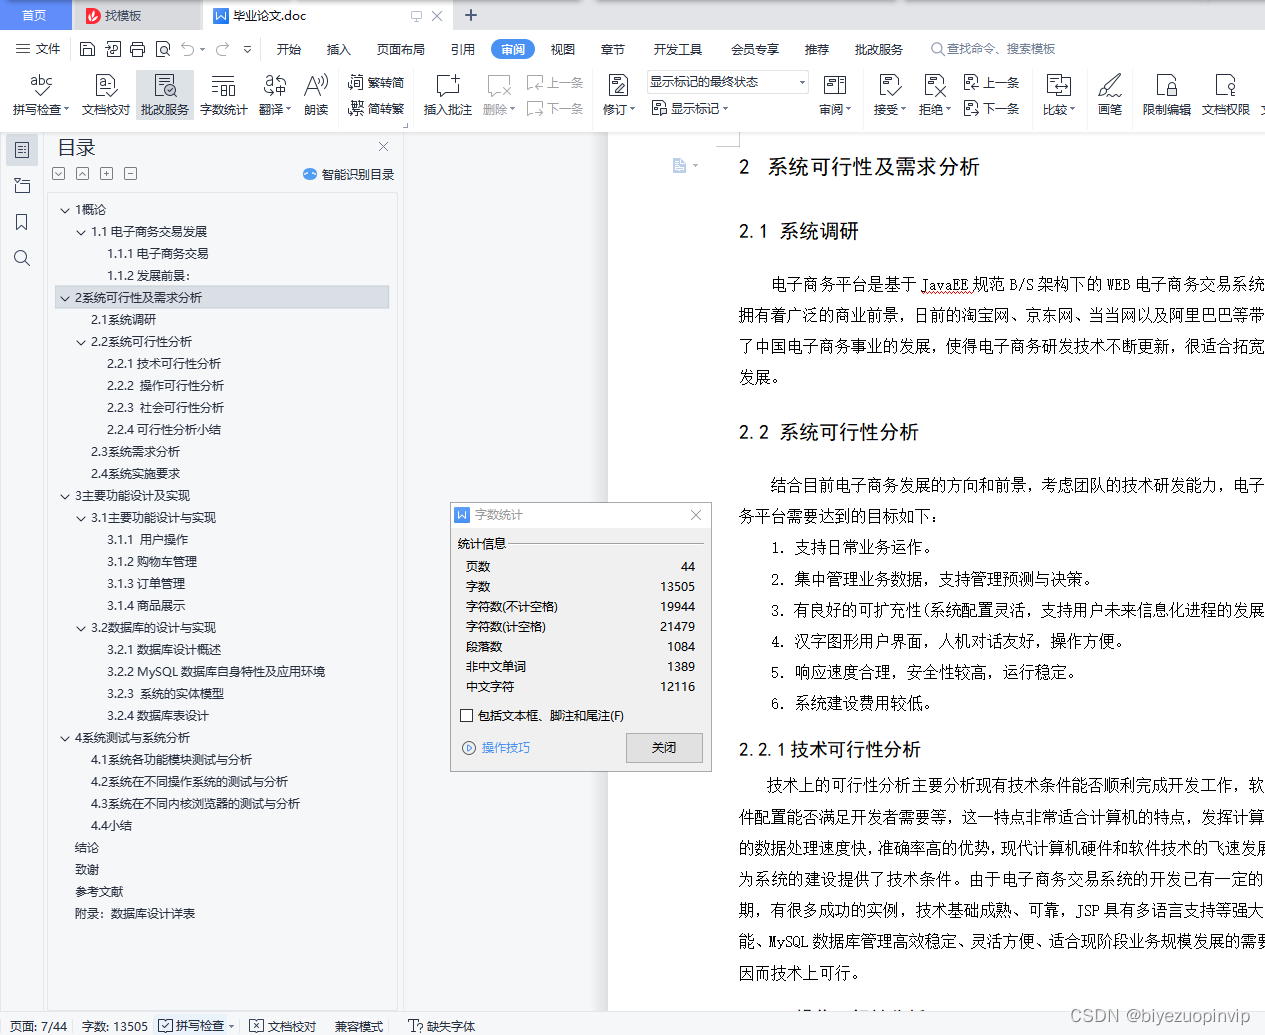Open 显示标记的最终状态 dropdown
The height and width of the screenshot is (1035, 1265).
(x=727, y=82)
